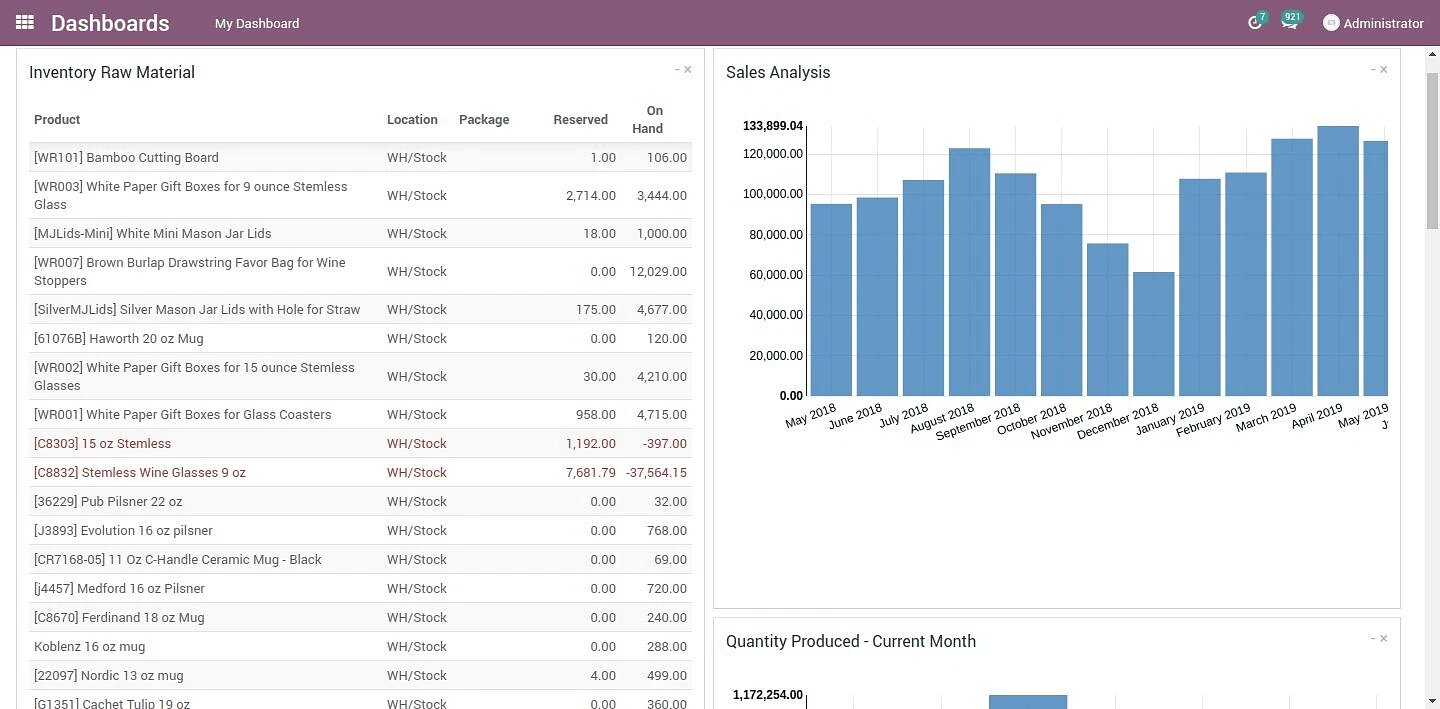Image resolution: width=1440 pixels, height=709 pixels.
Task: Click the Dashboards app title
Action: pos(110,23)
